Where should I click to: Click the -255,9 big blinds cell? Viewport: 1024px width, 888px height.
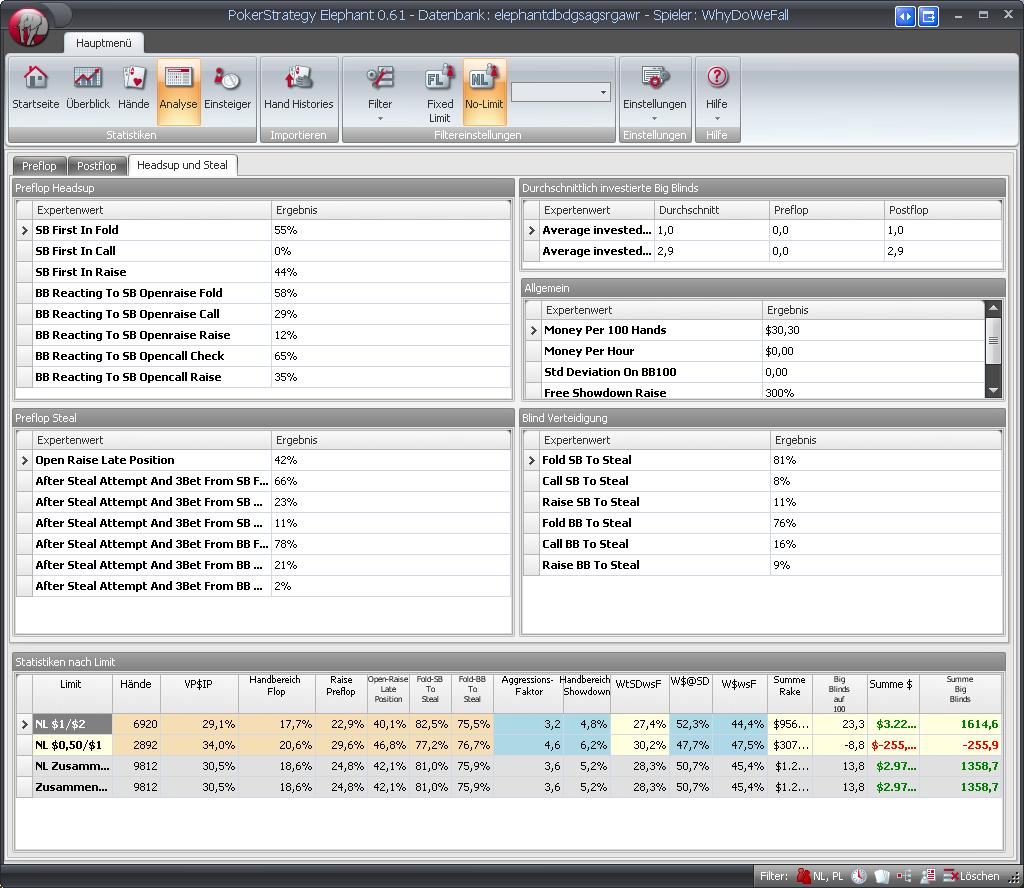pyautogui.click(x=961, y=745)
